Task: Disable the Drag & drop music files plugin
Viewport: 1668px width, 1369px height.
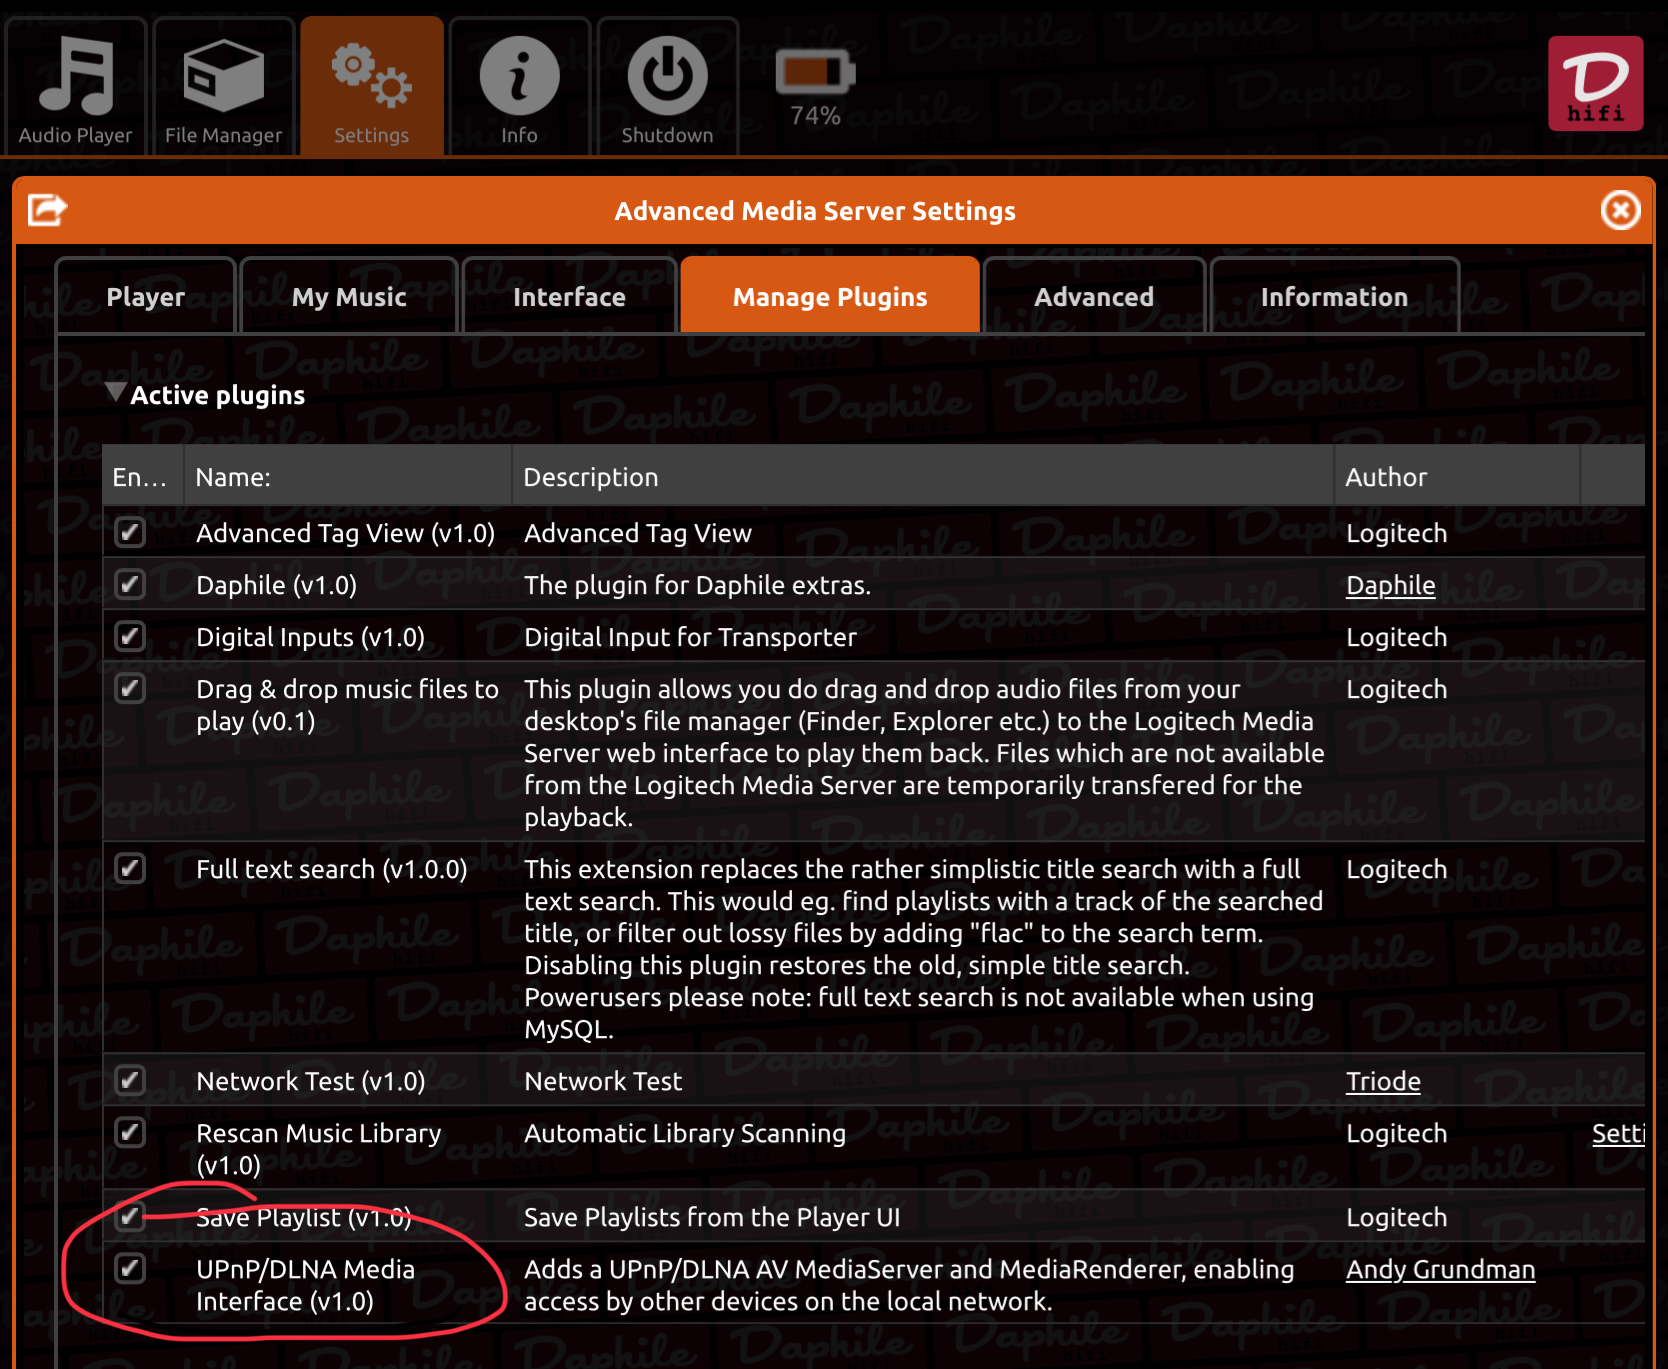Action: tap(130, 688)
